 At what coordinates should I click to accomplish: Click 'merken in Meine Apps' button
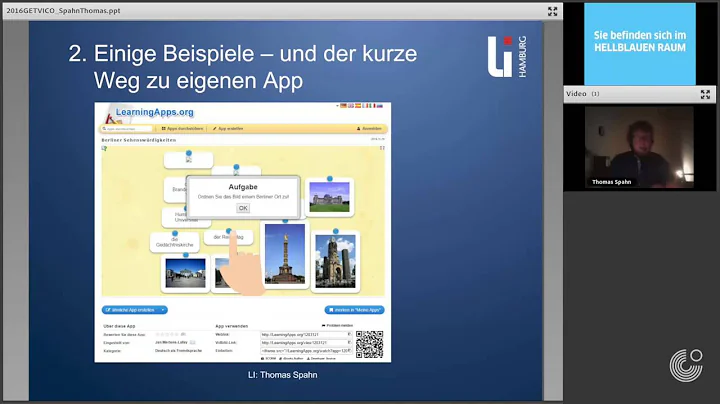pyautogui.click(x=354, y=310)
